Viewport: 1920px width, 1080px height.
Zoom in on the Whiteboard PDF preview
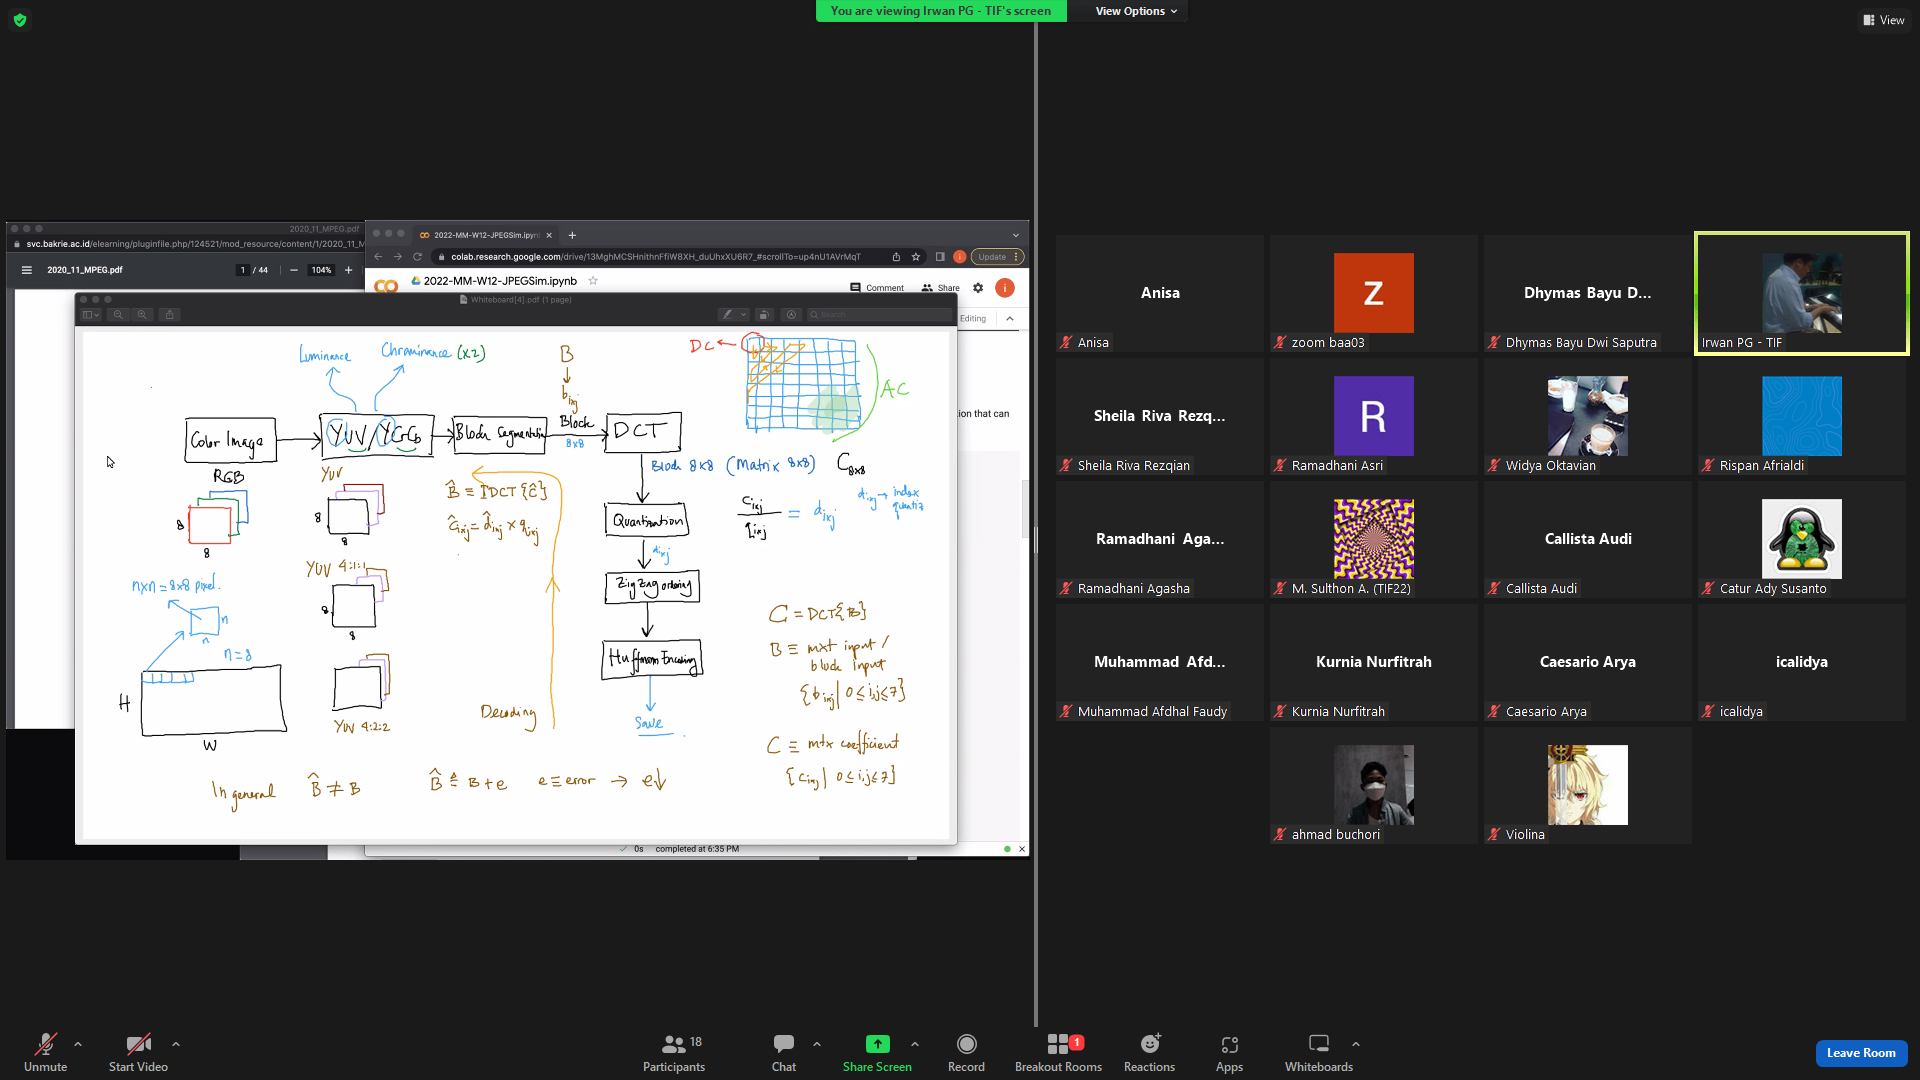coord(142,315)
